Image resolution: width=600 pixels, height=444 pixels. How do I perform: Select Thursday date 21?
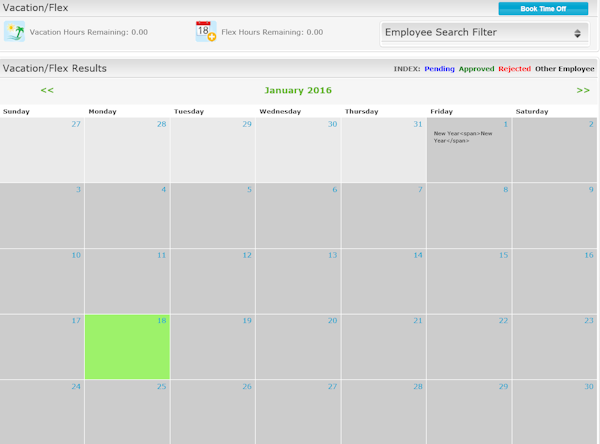[x=383, y=347]
